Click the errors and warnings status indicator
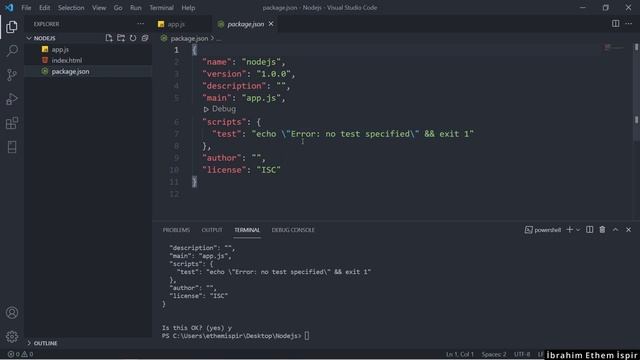 20,354
